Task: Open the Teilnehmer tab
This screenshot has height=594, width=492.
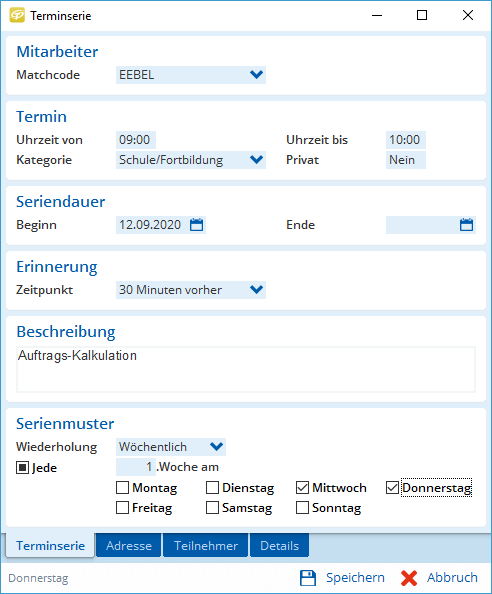Action: (x=206, y=546)
